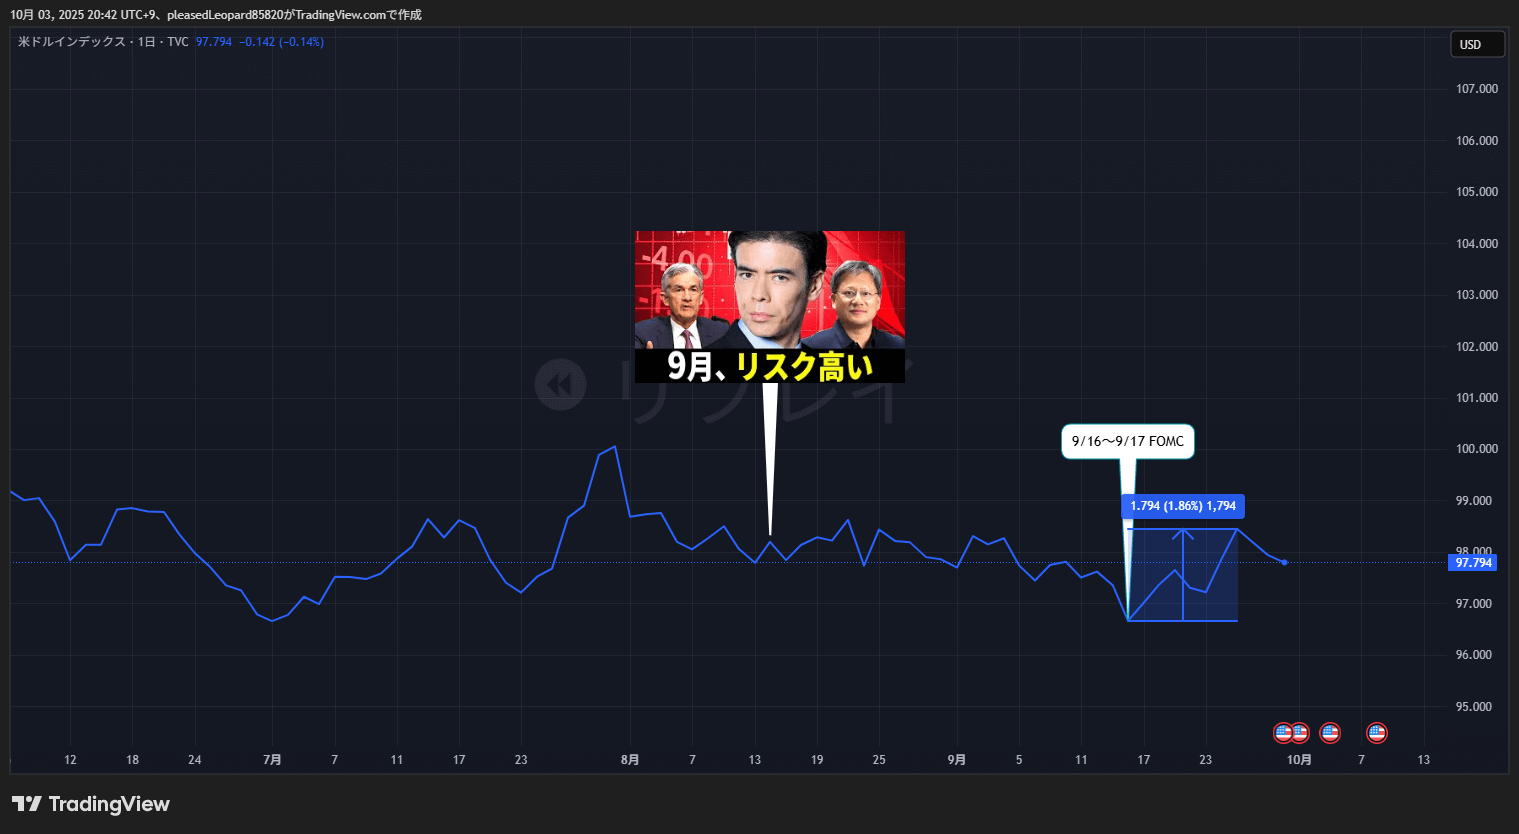Screen dimensions: 1519x834
Task: Click the 1.794 (1.86%) price range label
Action: [x=1183, y=506]
